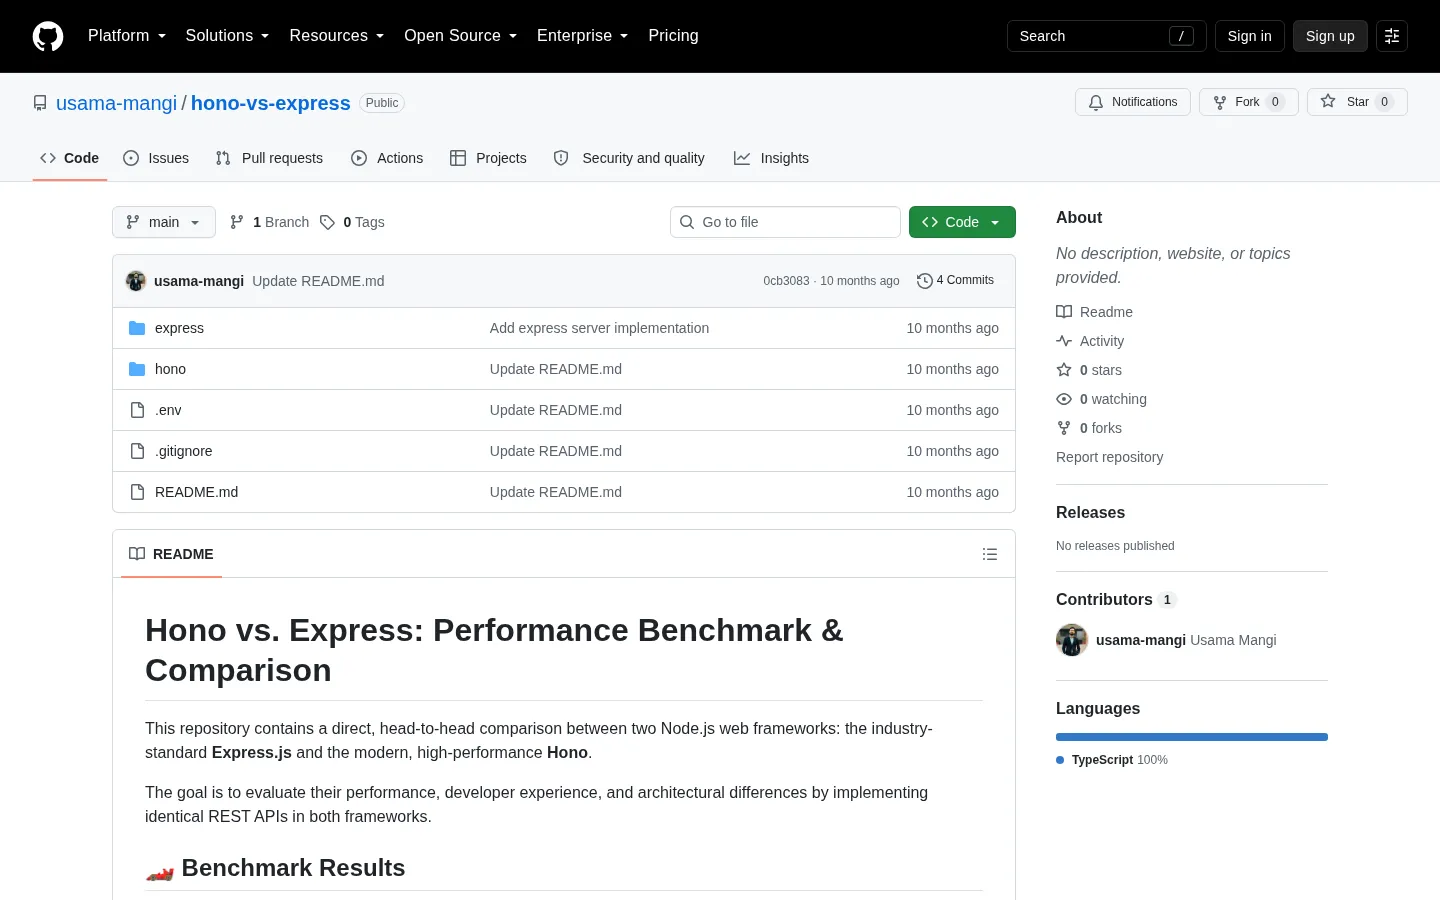Open the express folder name
This screenshot has width=1440, height=900.
(179, 328)
